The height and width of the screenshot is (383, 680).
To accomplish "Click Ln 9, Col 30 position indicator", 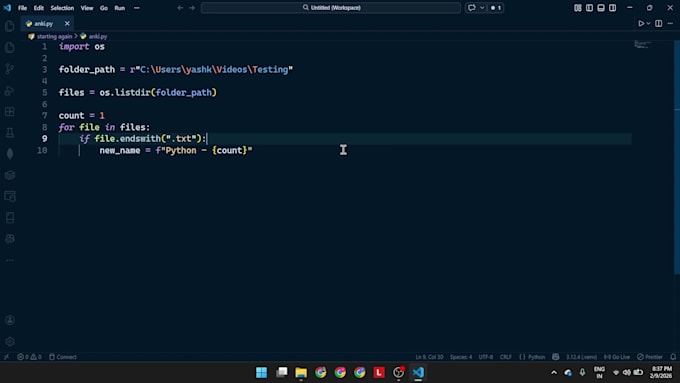I will pos(429,357).
